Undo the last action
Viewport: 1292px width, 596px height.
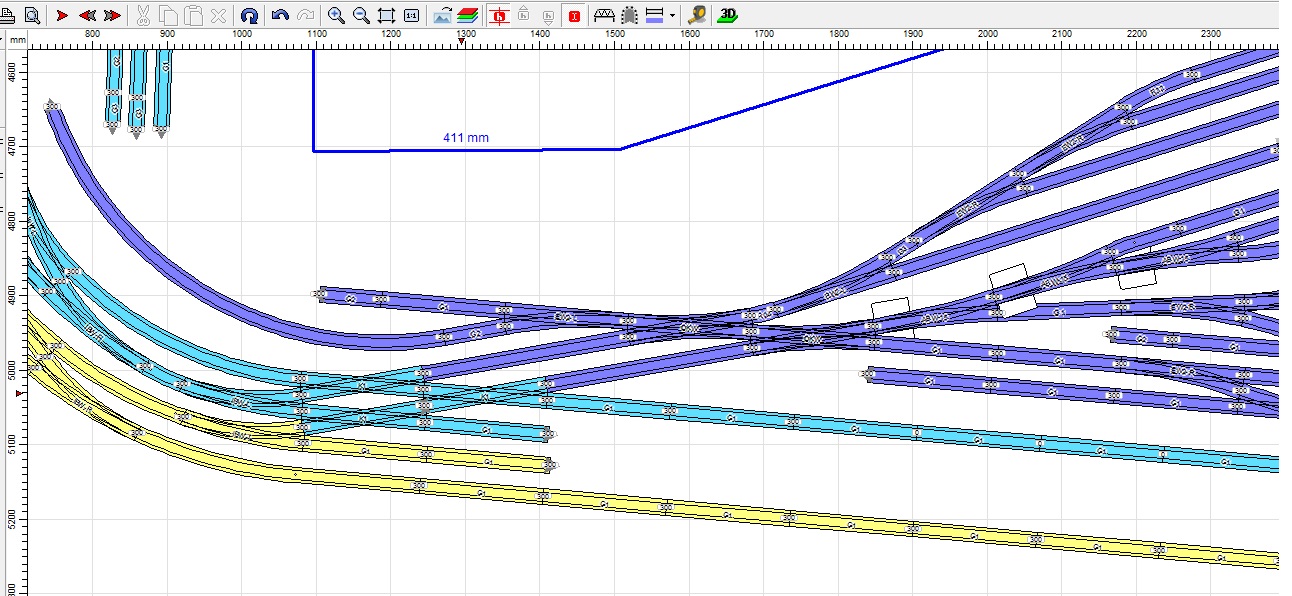pyautogui.click(x=281, y=15)
